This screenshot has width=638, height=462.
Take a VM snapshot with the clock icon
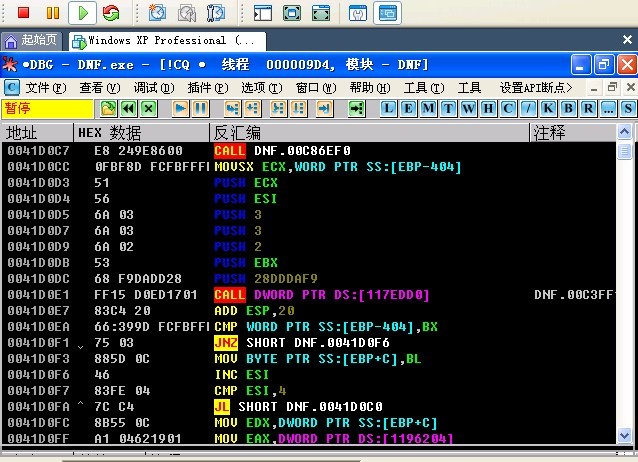[x=157, y=13]
